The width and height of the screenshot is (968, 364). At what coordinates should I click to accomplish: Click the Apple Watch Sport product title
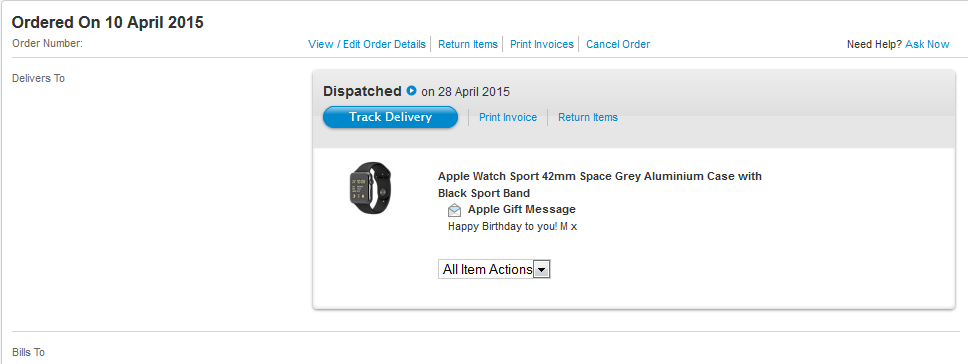click(600, 184)
